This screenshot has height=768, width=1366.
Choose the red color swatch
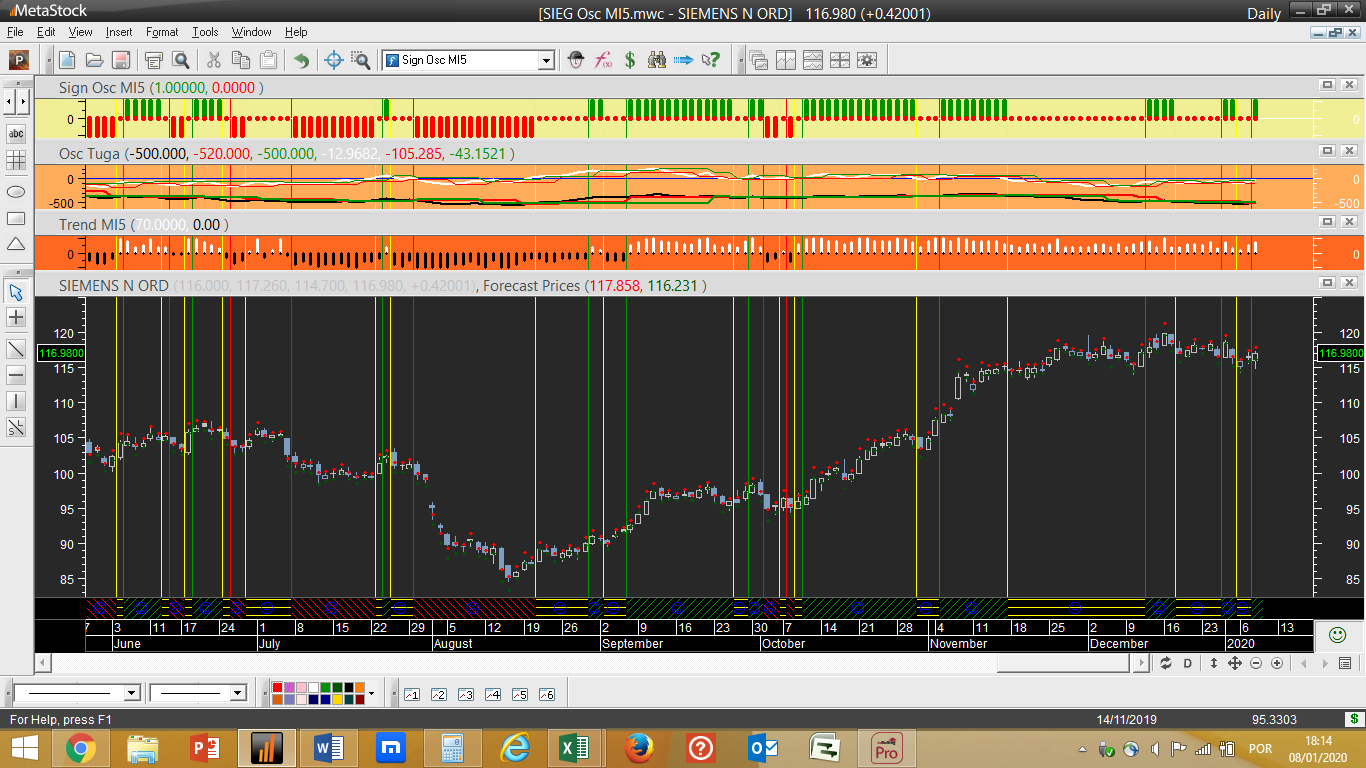tap(278, 687)
